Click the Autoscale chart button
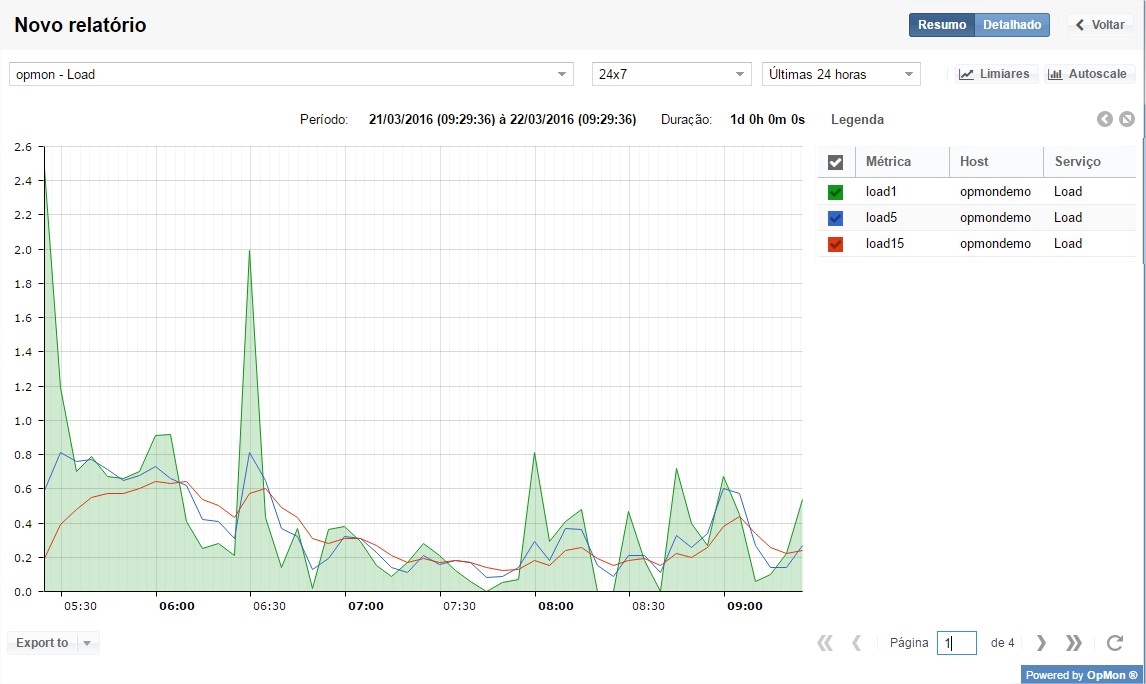This screenshot has width=1146, height=684. click(x=1087, y=74)
